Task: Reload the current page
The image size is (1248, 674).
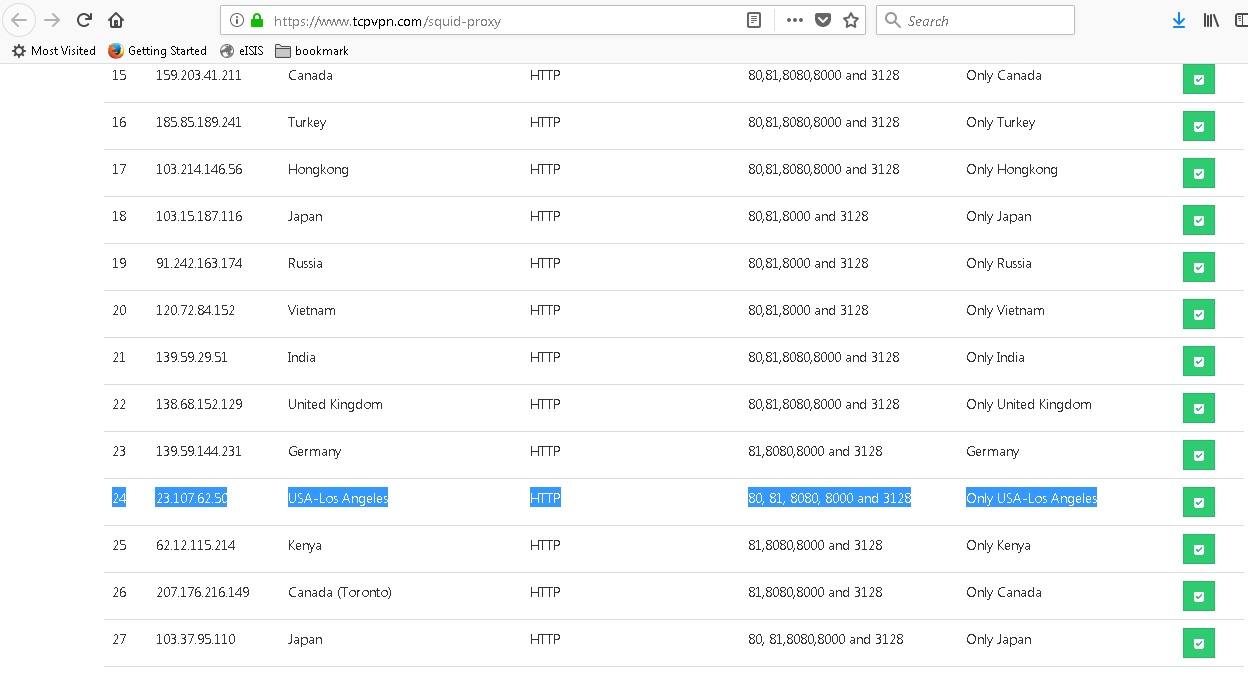Action: pyautogui.click(x=85, y=20)
